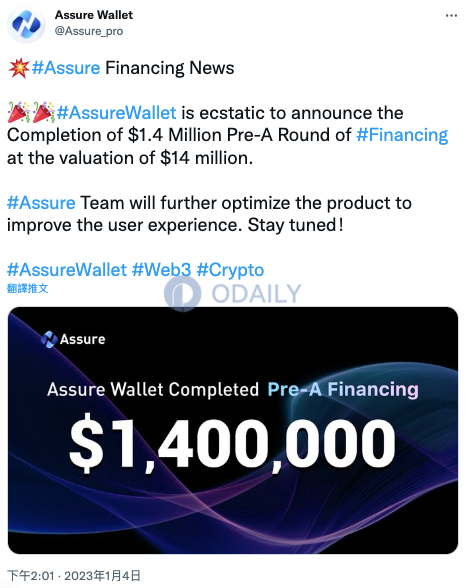Click the 2023年1月4日 tweet date
This screenshot has height=588, width=466.
click(102, 575)
